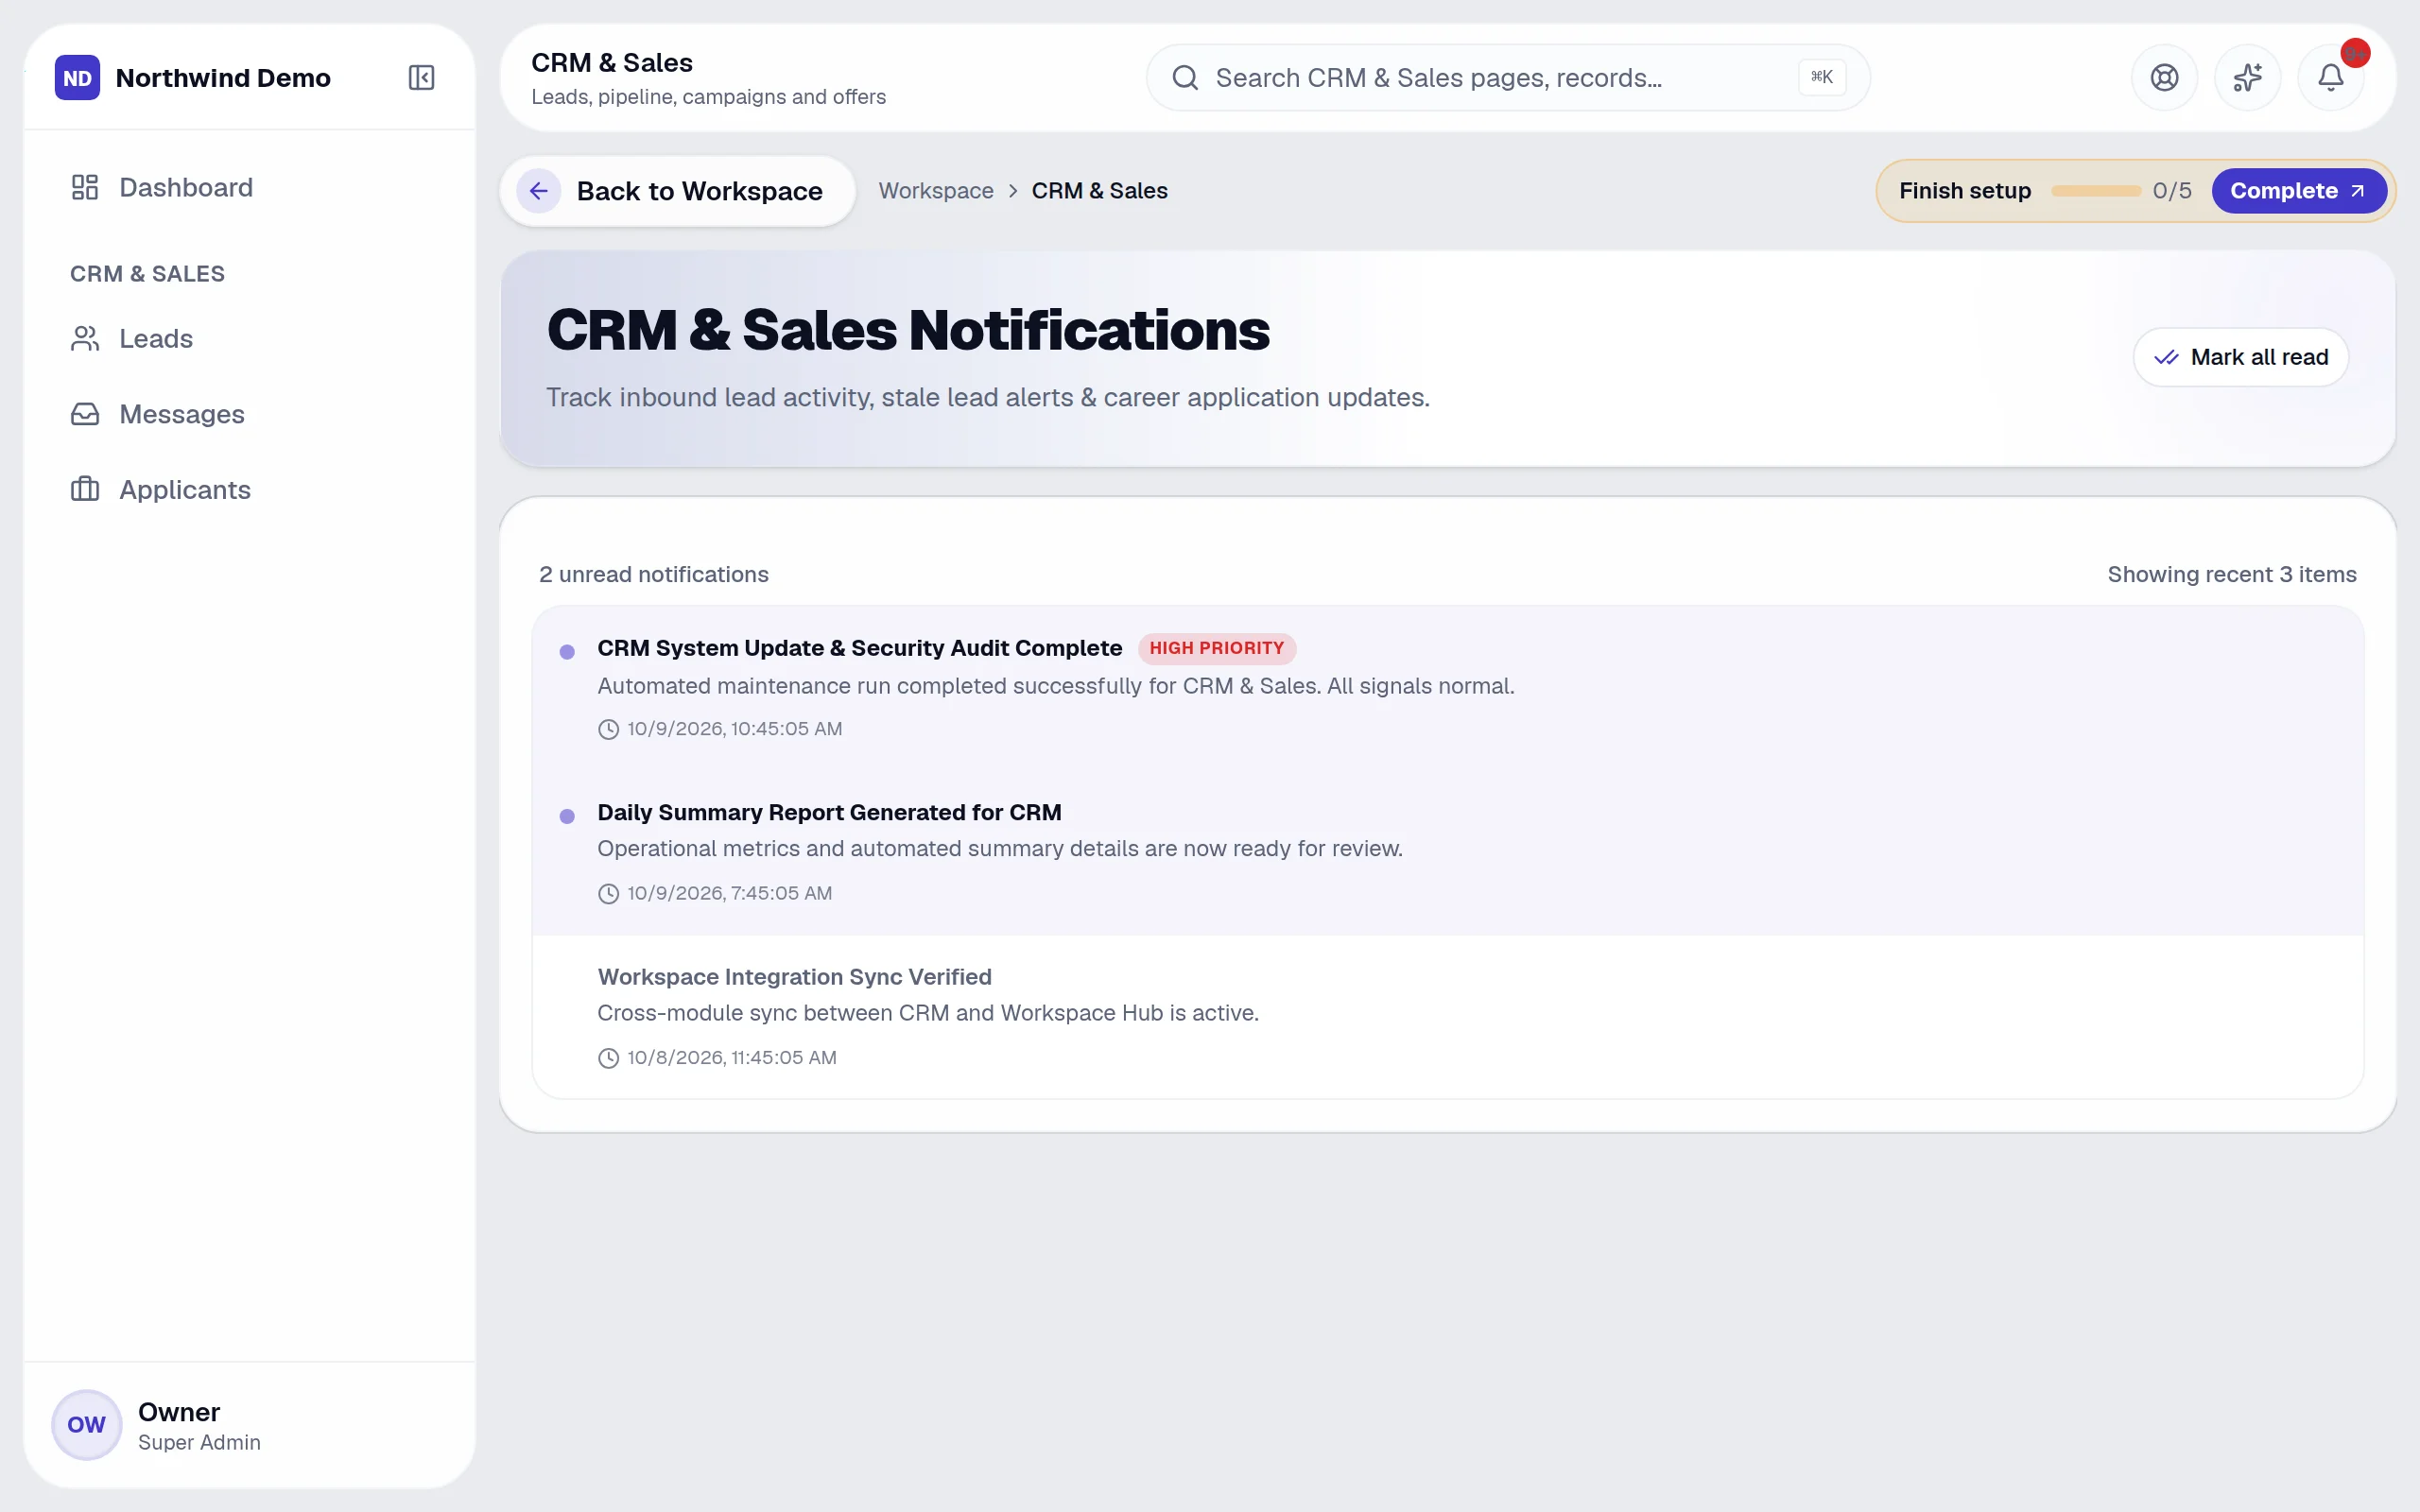The width and height of the screenshot is (2420, 1512).
Task: Click clock icon beside 10:45:05 AM
Action: (x=608, y=729)
